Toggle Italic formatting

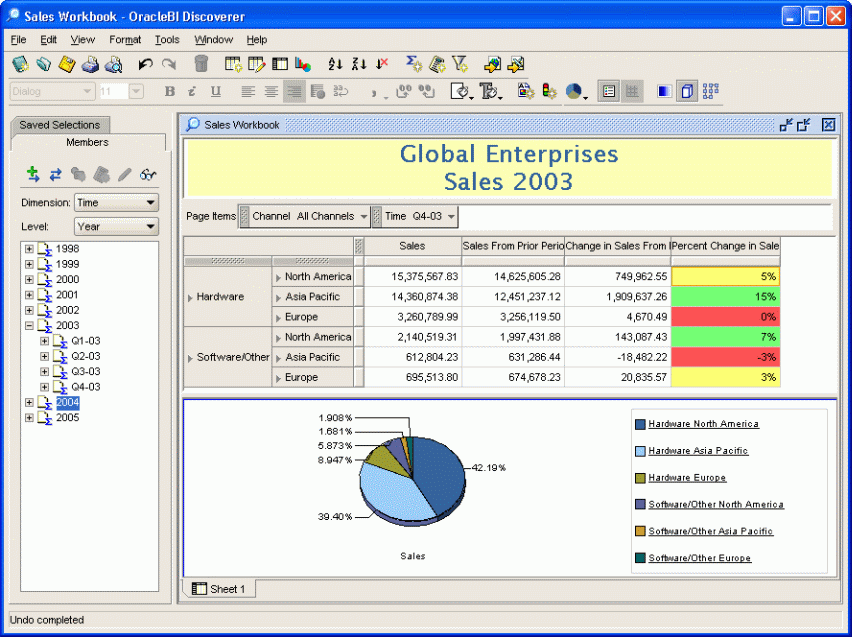(x=192, y=91)
